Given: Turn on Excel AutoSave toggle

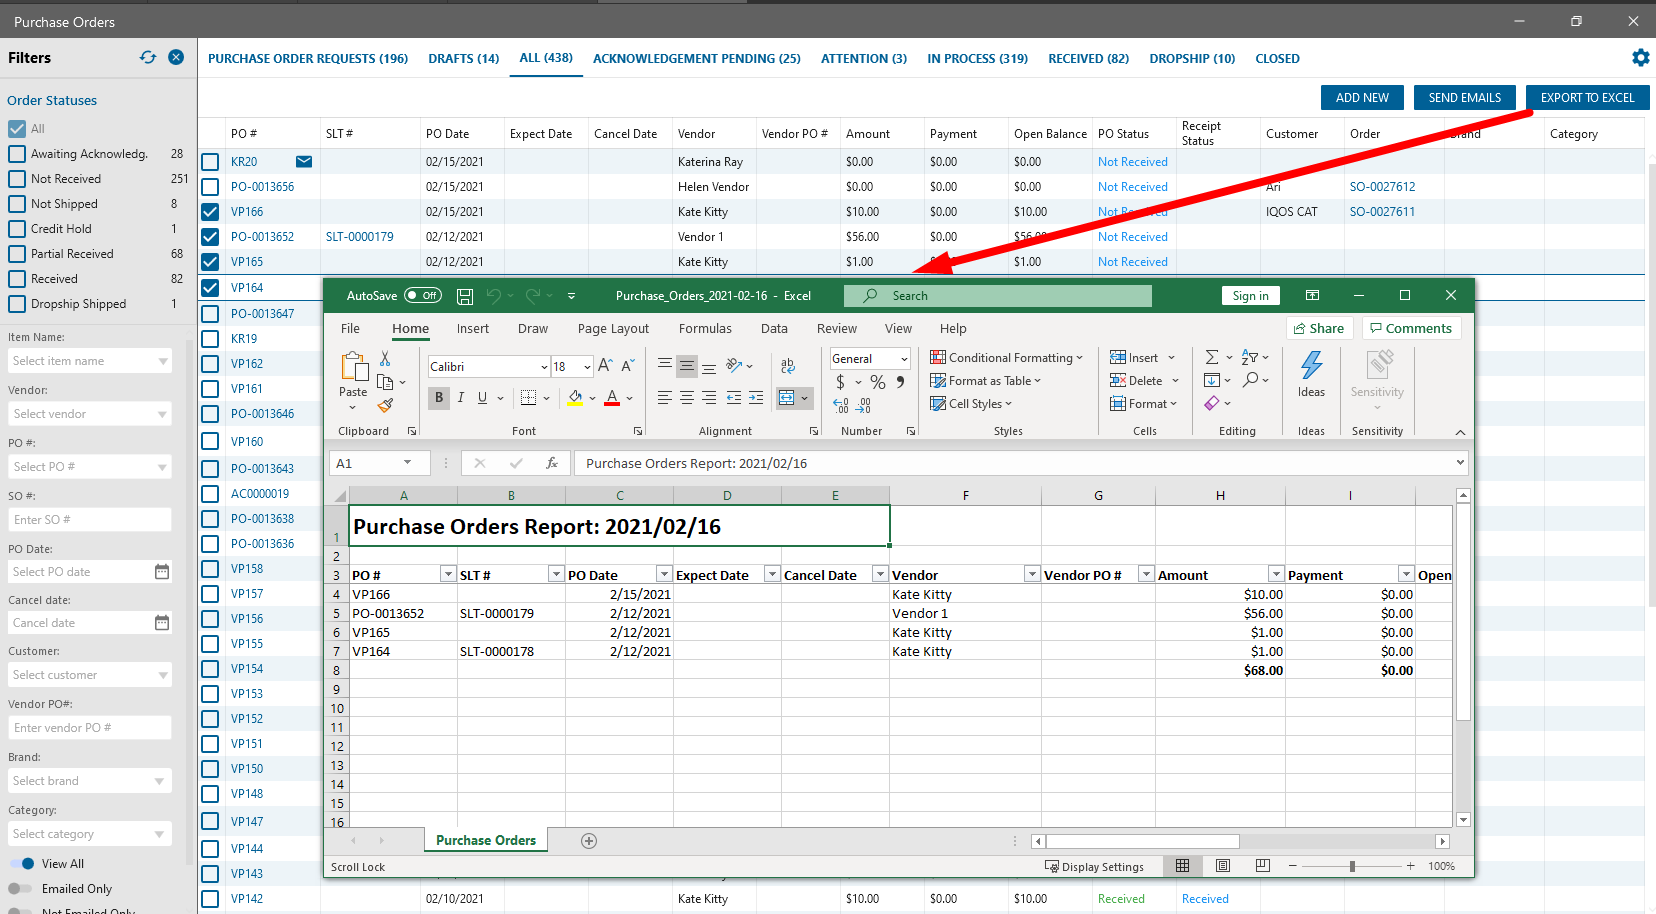Looking at the screenshot, I should [x=423, y=296].
